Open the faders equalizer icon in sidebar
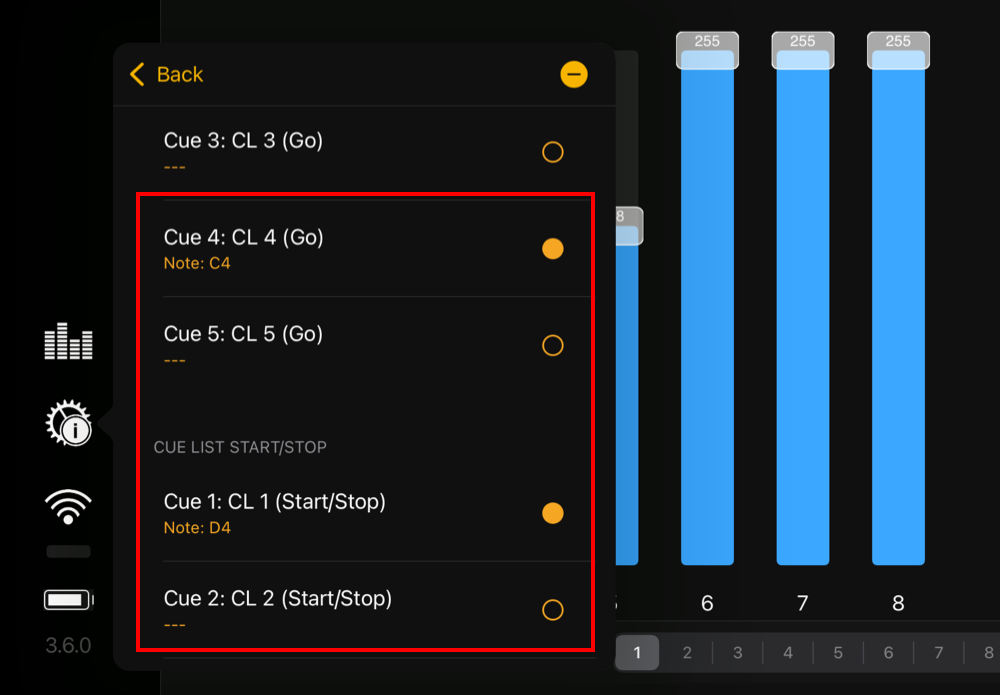Image resolution: width=1000 pixels, height=695 pixels. point(68,341)
